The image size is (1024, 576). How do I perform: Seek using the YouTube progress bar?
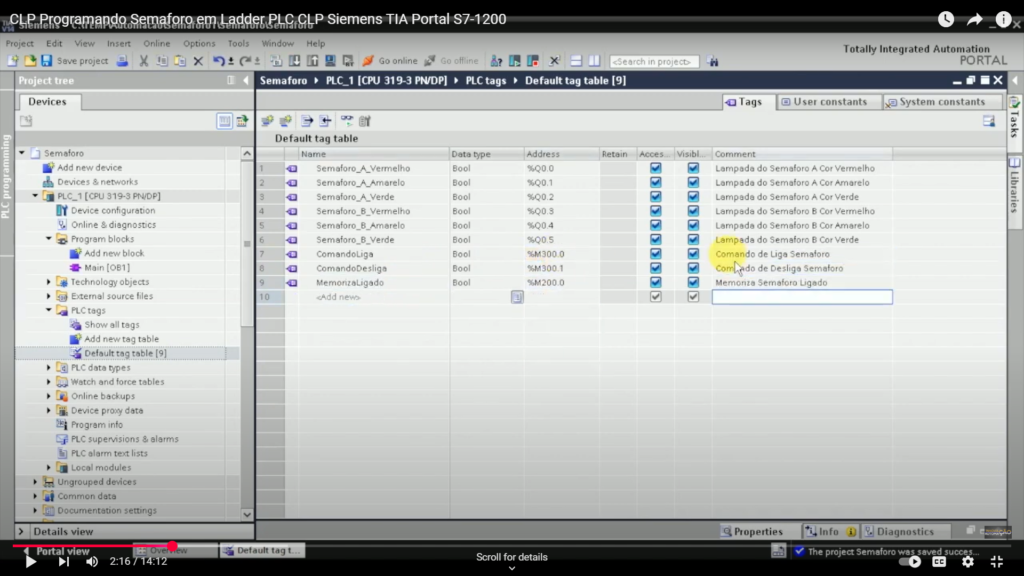[x=512, y=545]
